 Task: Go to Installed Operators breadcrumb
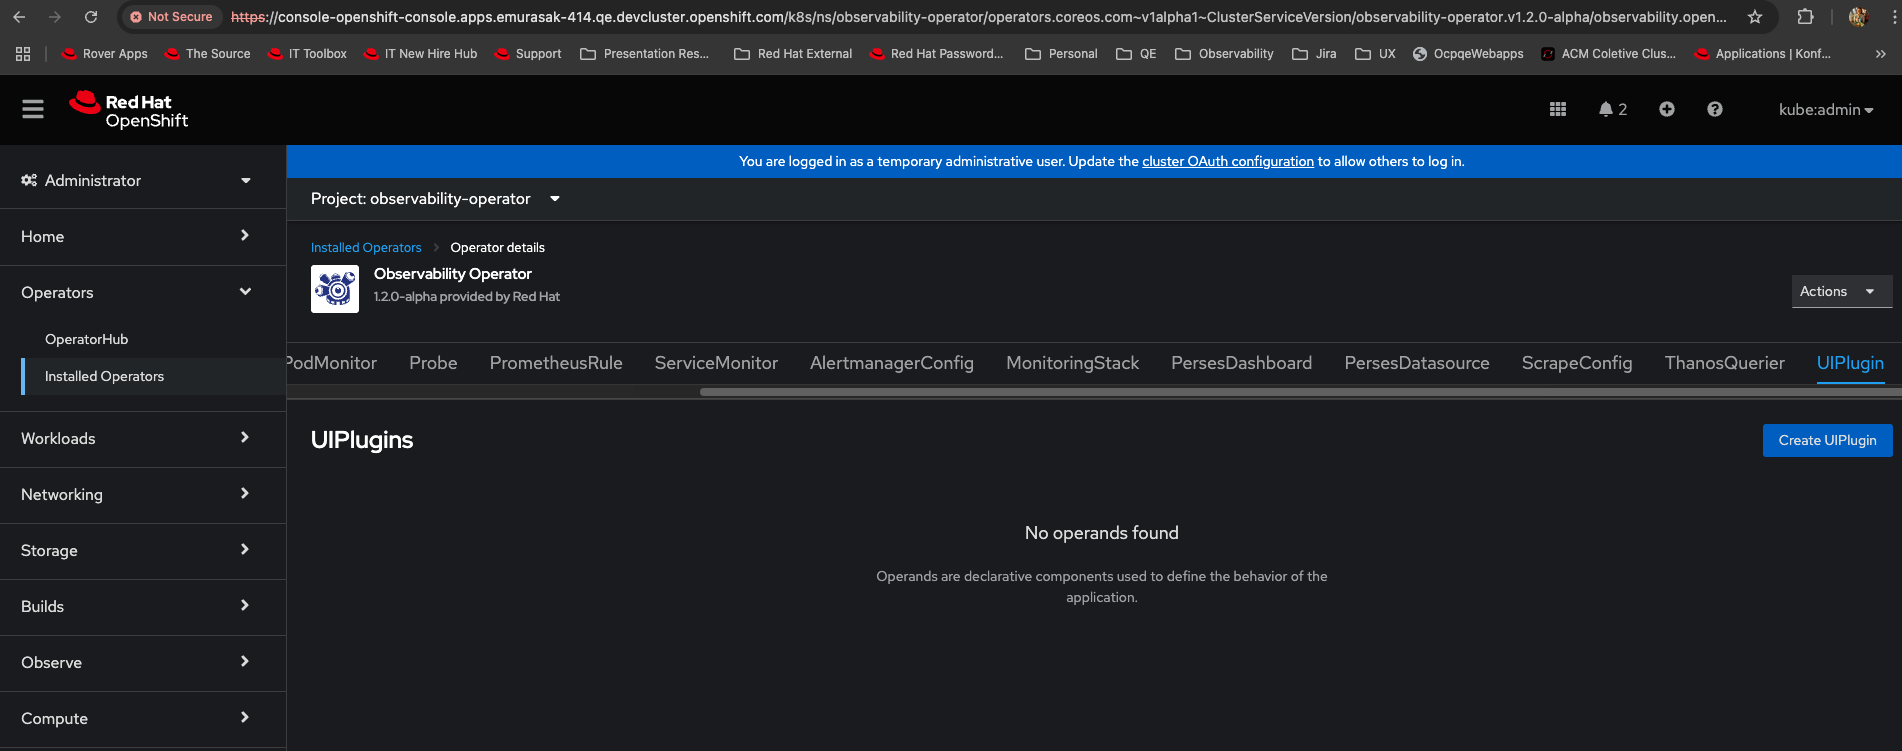tap(366, 247)
